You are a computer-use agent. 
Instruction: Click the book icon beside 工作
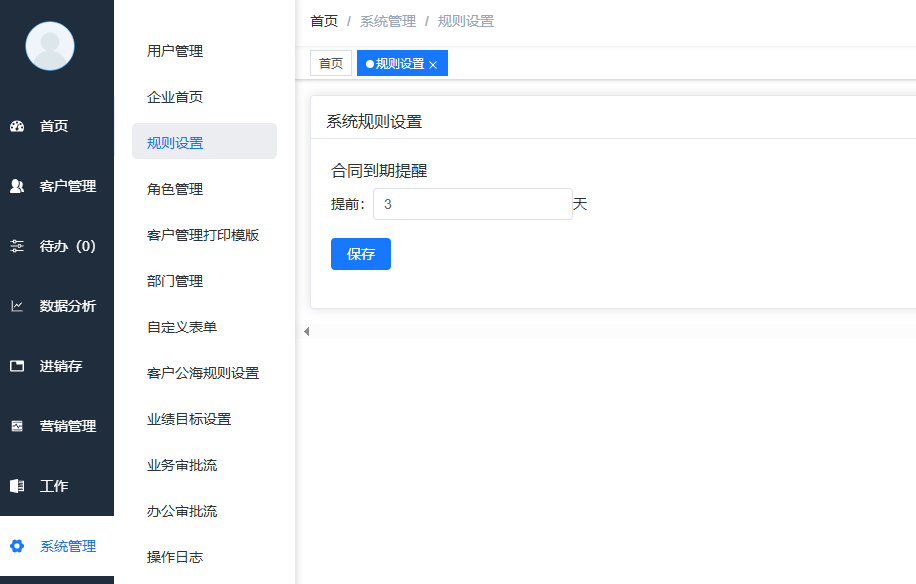pyautogui.click(x=17, y=486)
